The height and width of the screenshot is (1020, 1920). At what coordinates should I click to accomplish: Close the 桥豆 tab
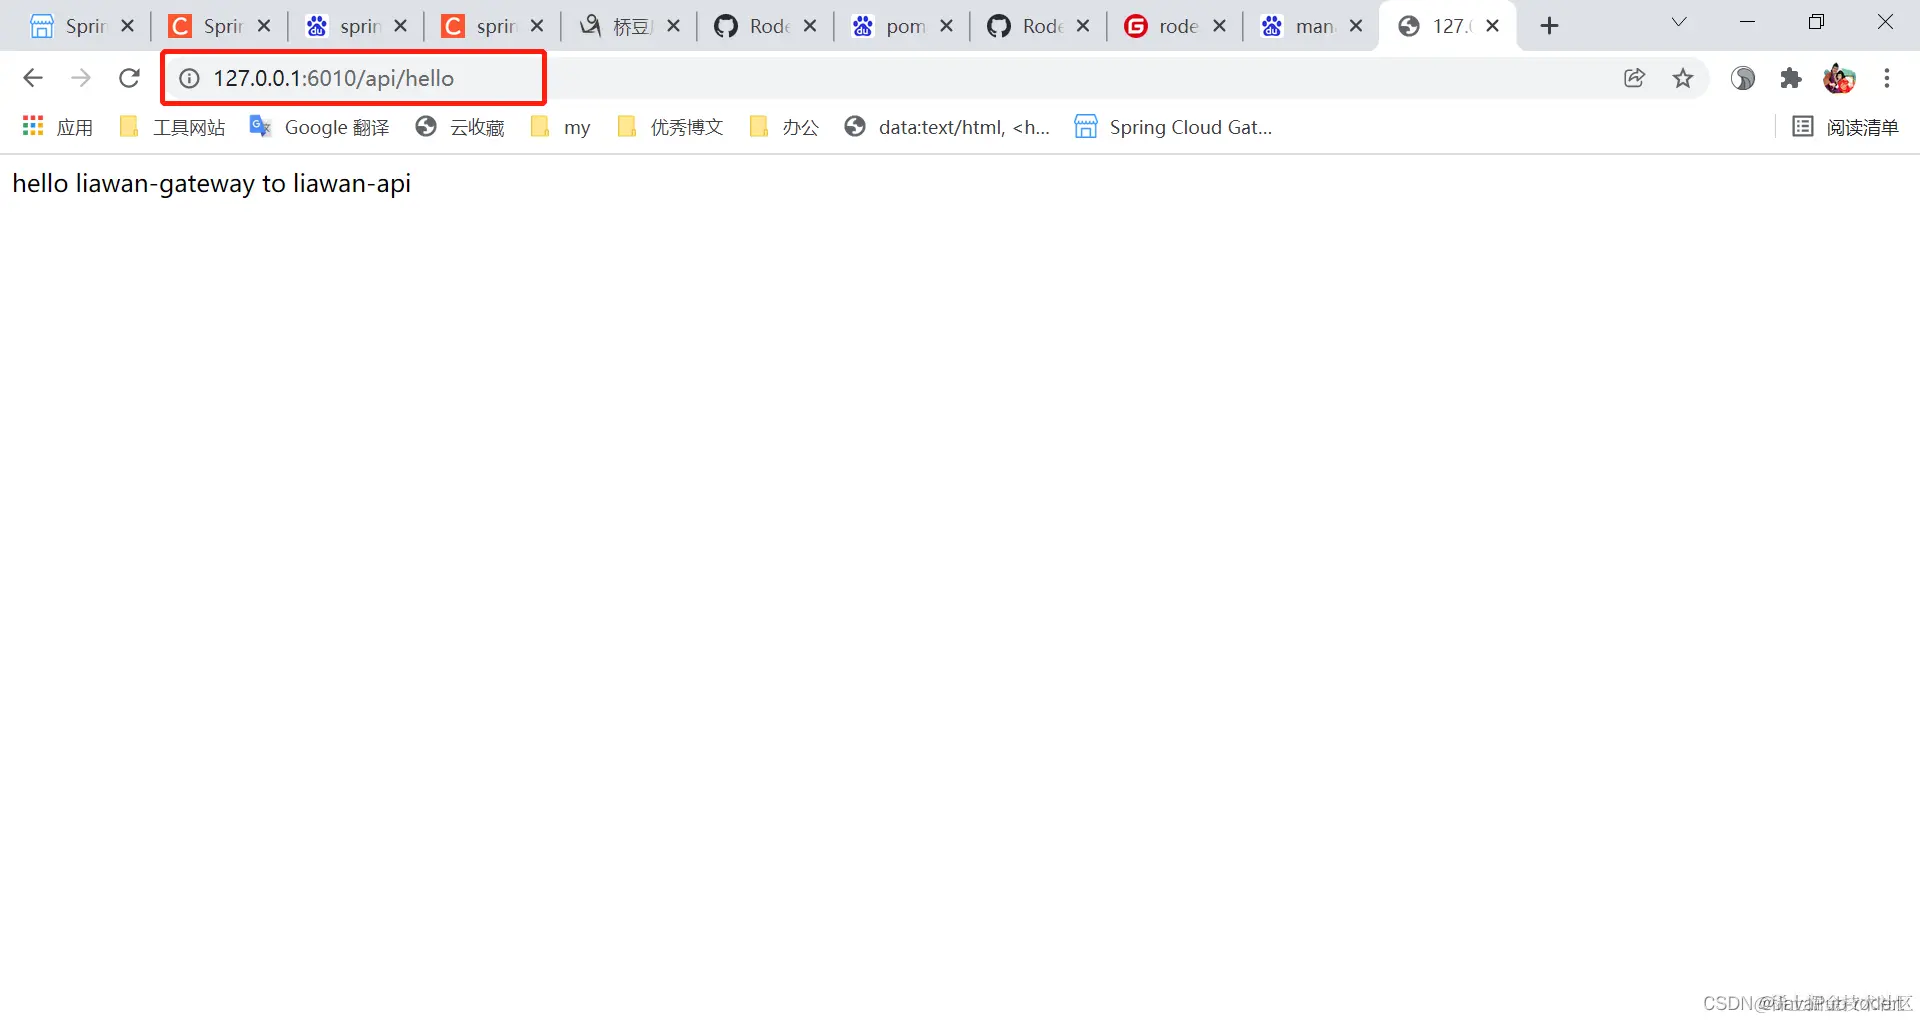pyautogui.click(x=674, y=26)
